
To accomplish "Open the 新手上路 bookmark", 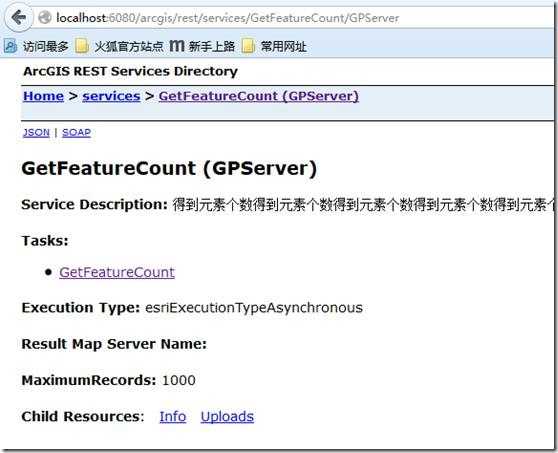I will 202,46.
